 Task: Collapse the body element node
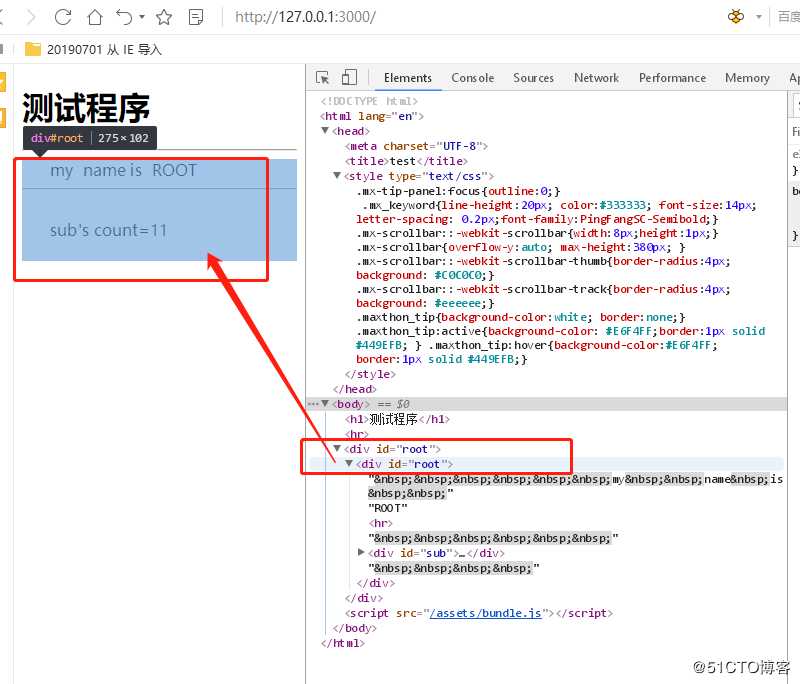[x=325, y=403]
